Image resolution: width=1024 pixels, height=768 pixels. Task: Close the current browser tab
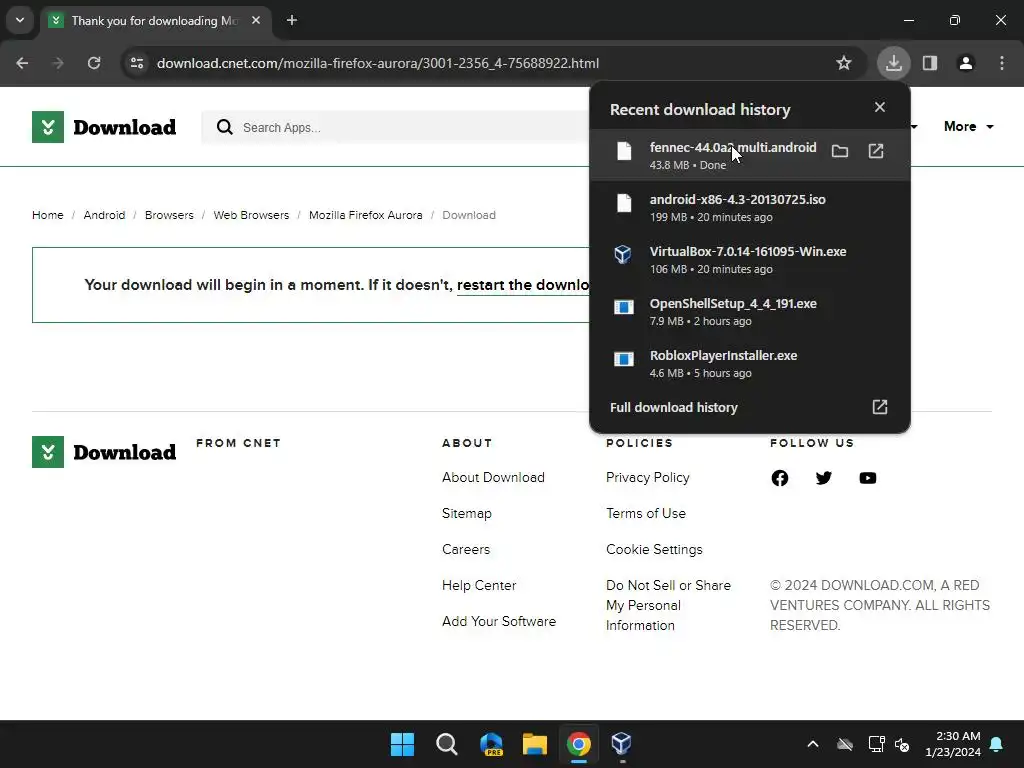[x=256, y=20]
